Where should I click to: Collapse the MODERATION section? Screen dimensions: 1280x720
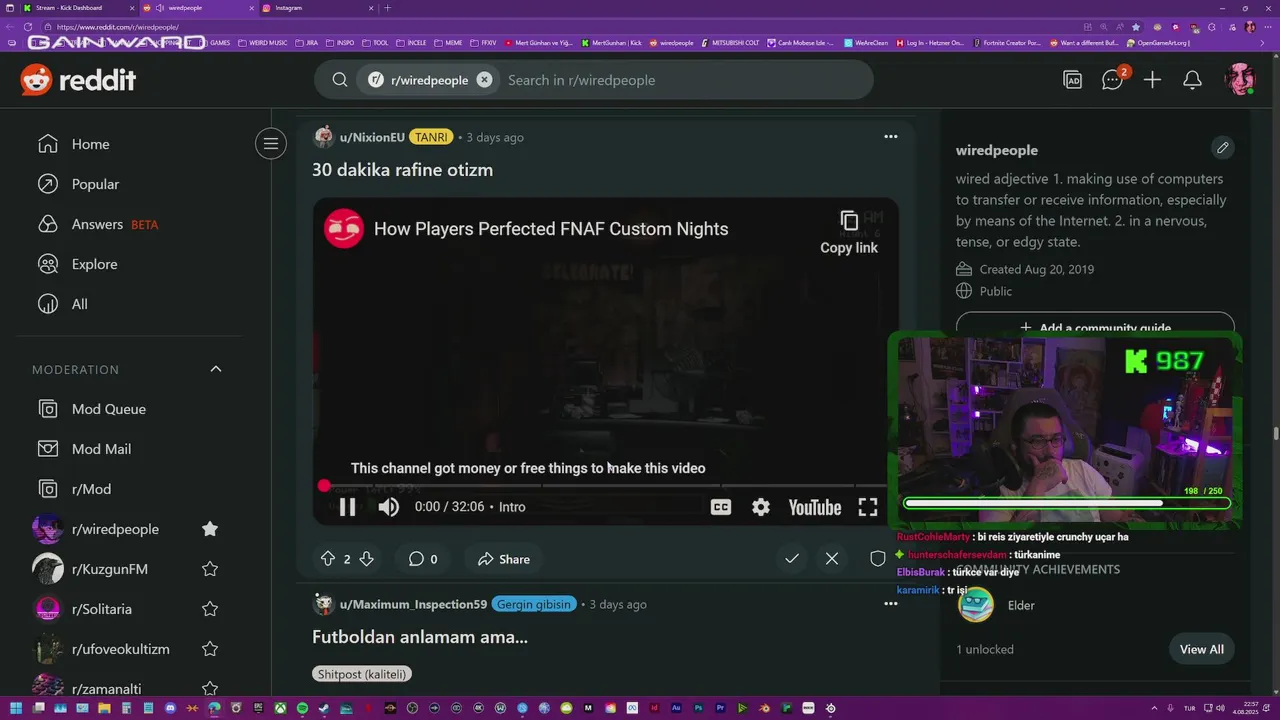point(215,369)
